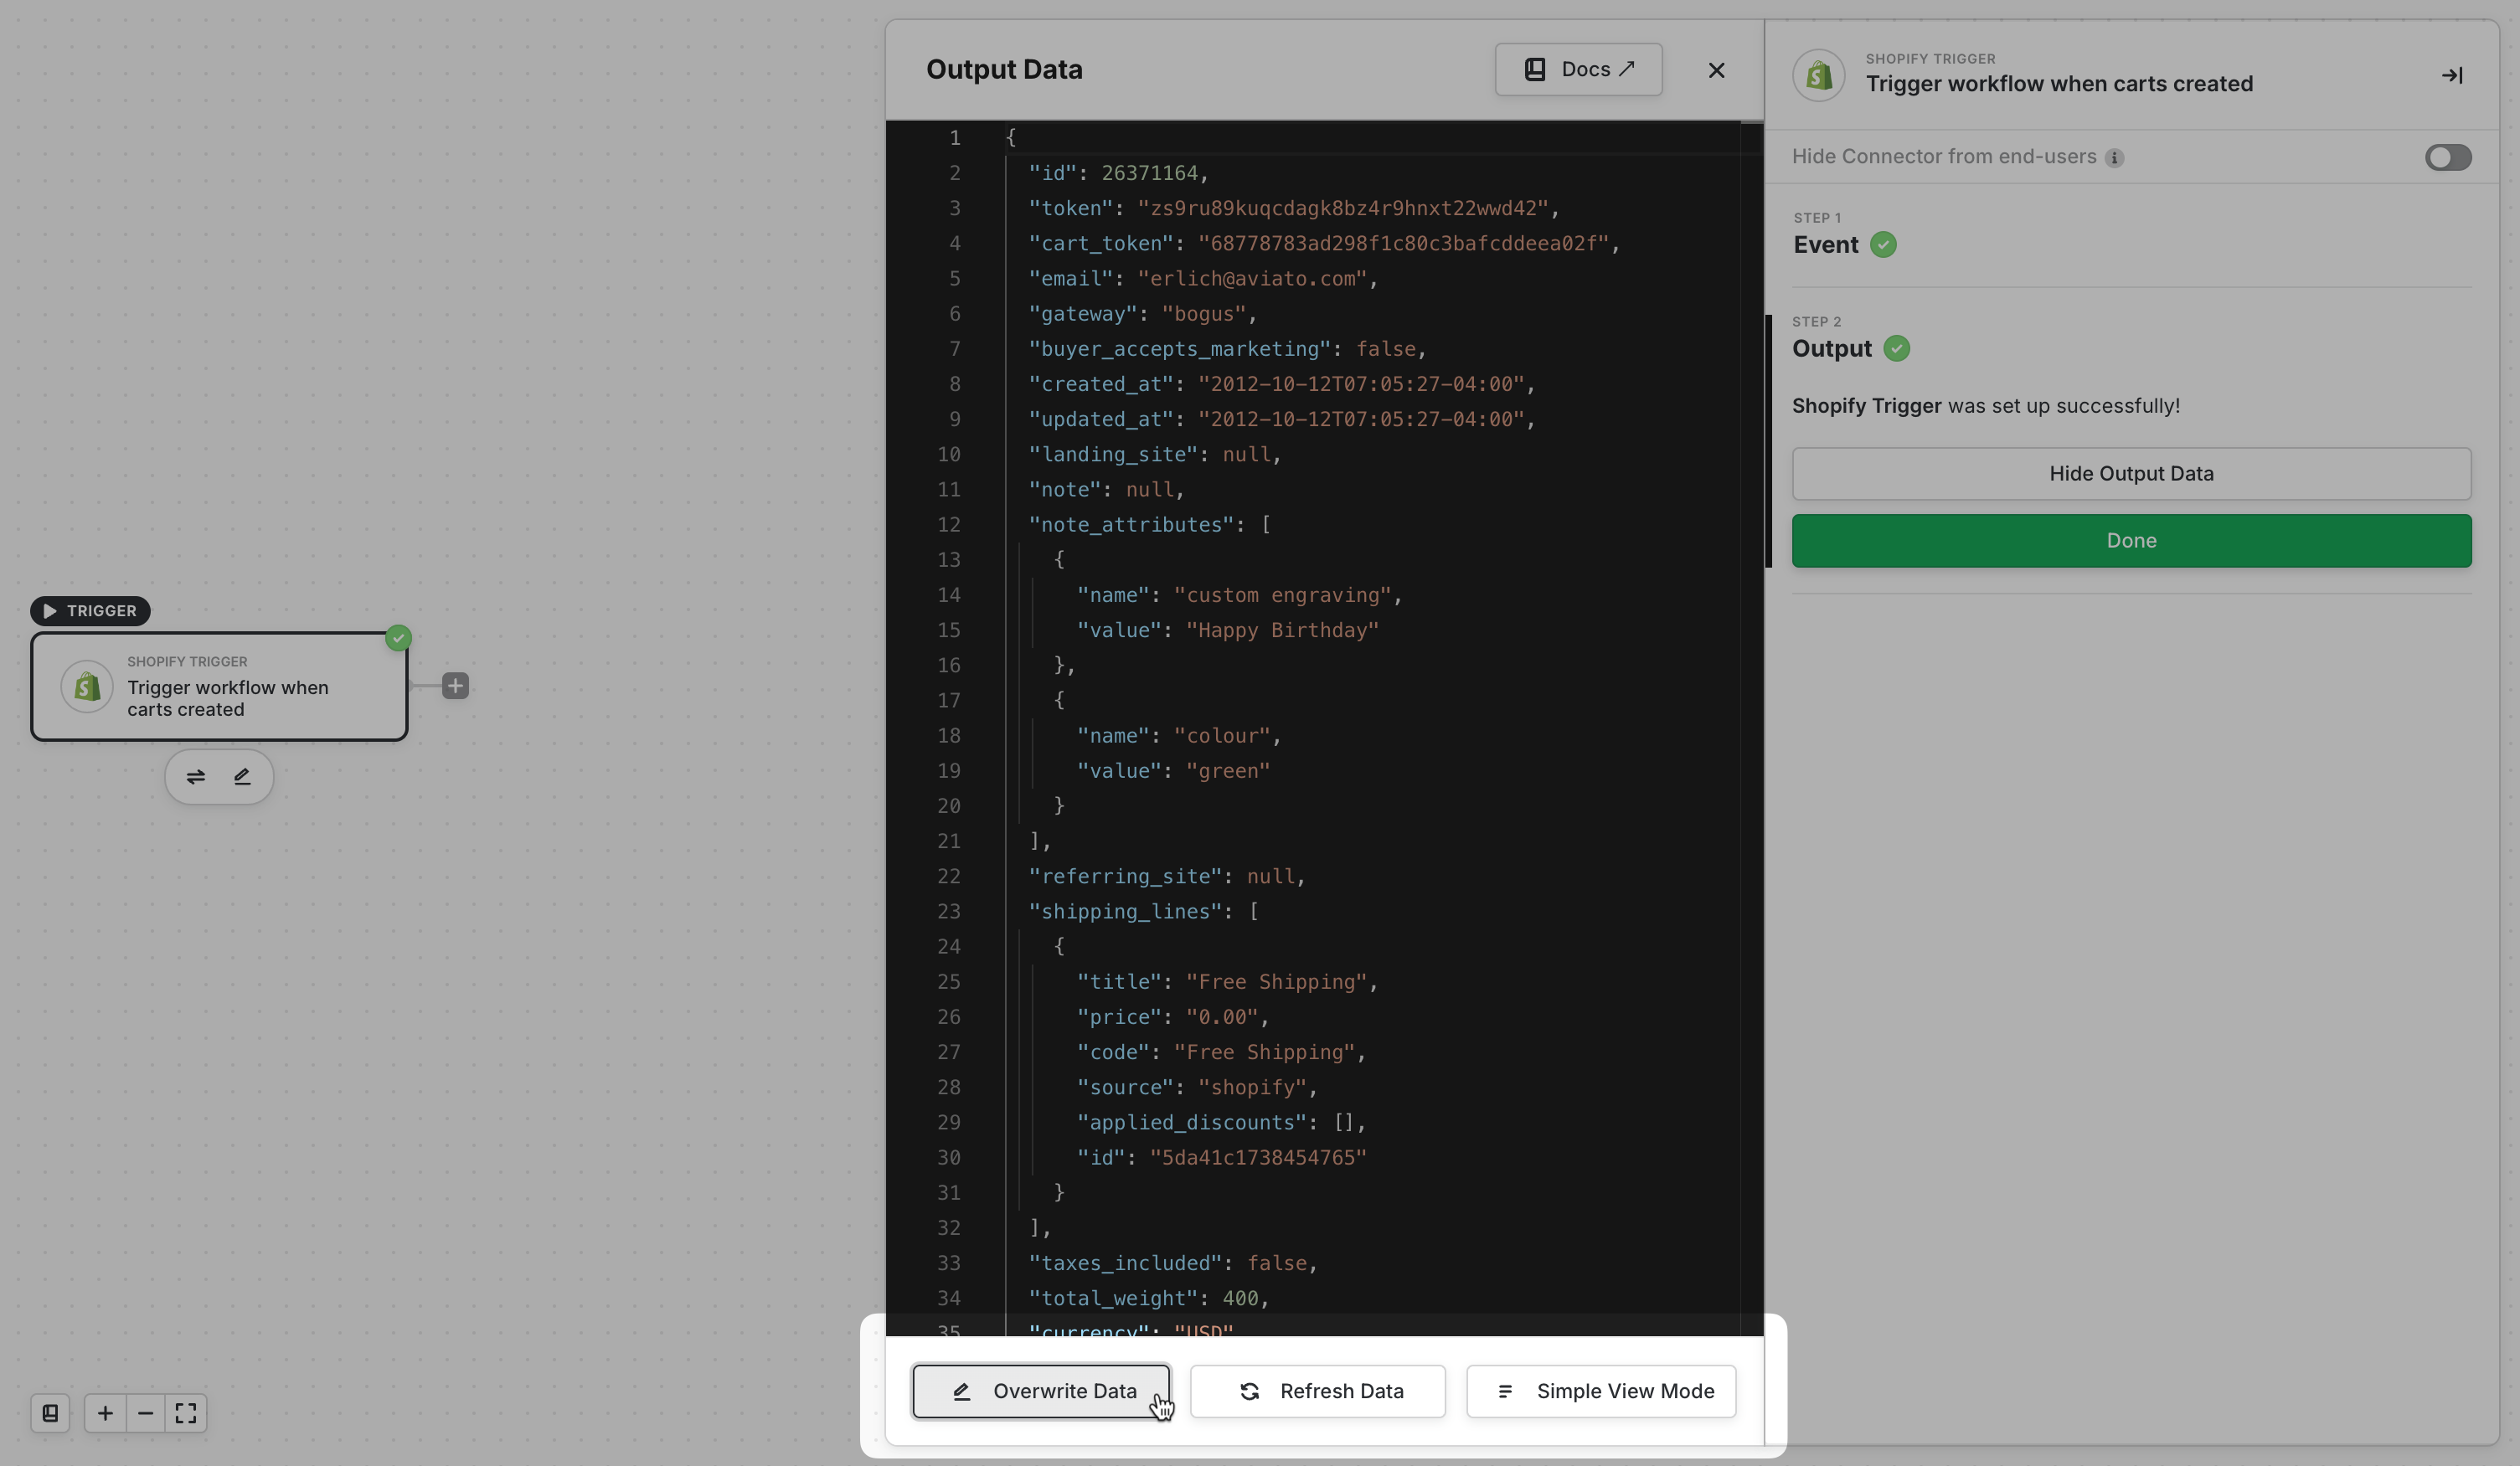Open Docs link in Output Data header
Viewport: 2520px width, 1466px height.
point(1578,70)
